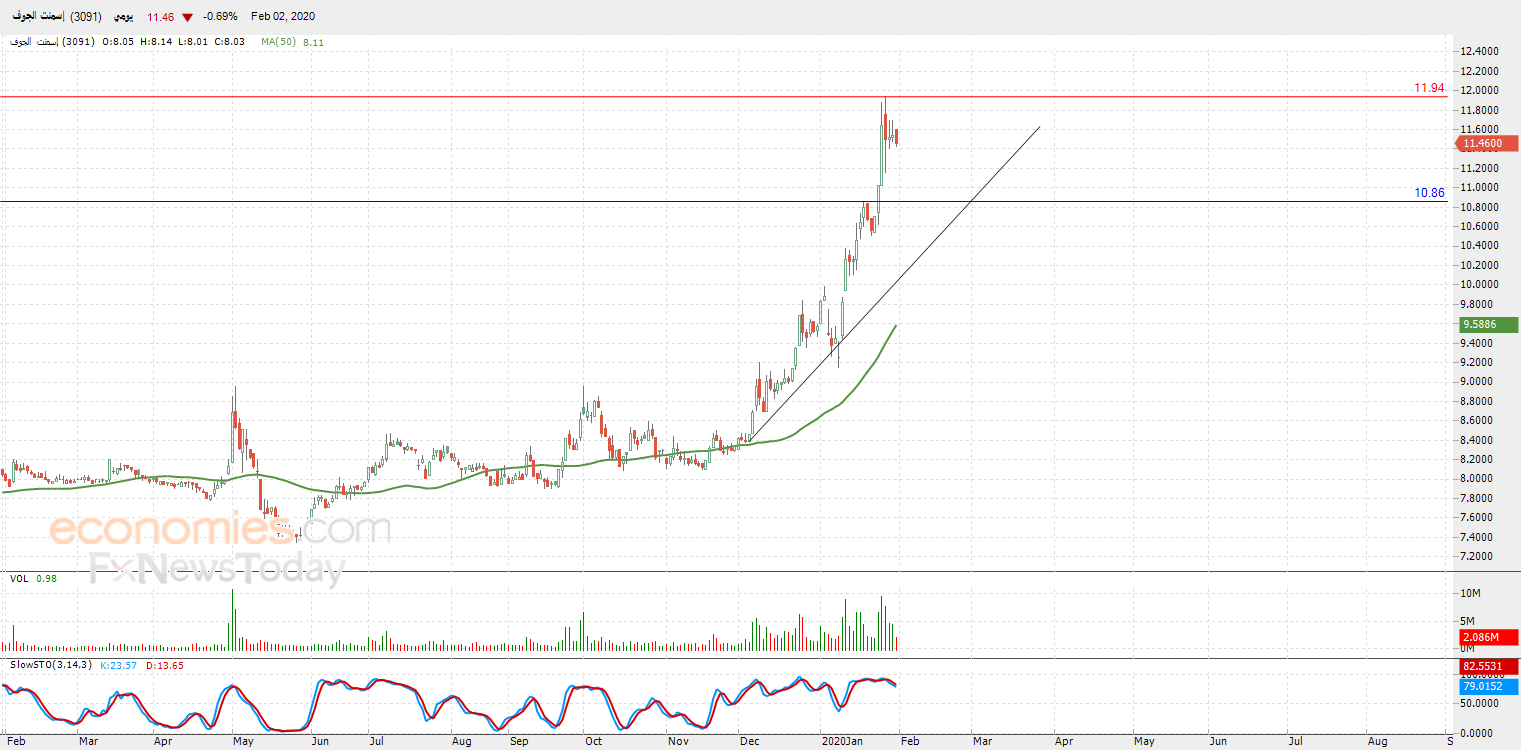Click the 0.98 volume value
Screen dimensions: 1521x750
pyautogui.click(x=47, y=579)
